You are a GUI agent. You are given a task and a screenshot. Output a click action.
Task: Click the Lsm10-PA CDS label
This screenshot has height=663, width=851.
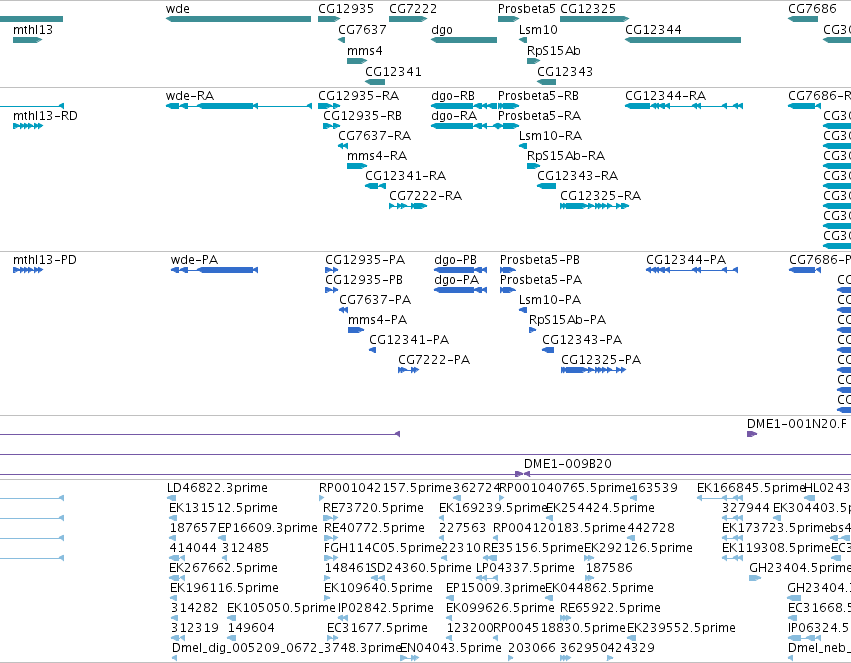(550, 300)
